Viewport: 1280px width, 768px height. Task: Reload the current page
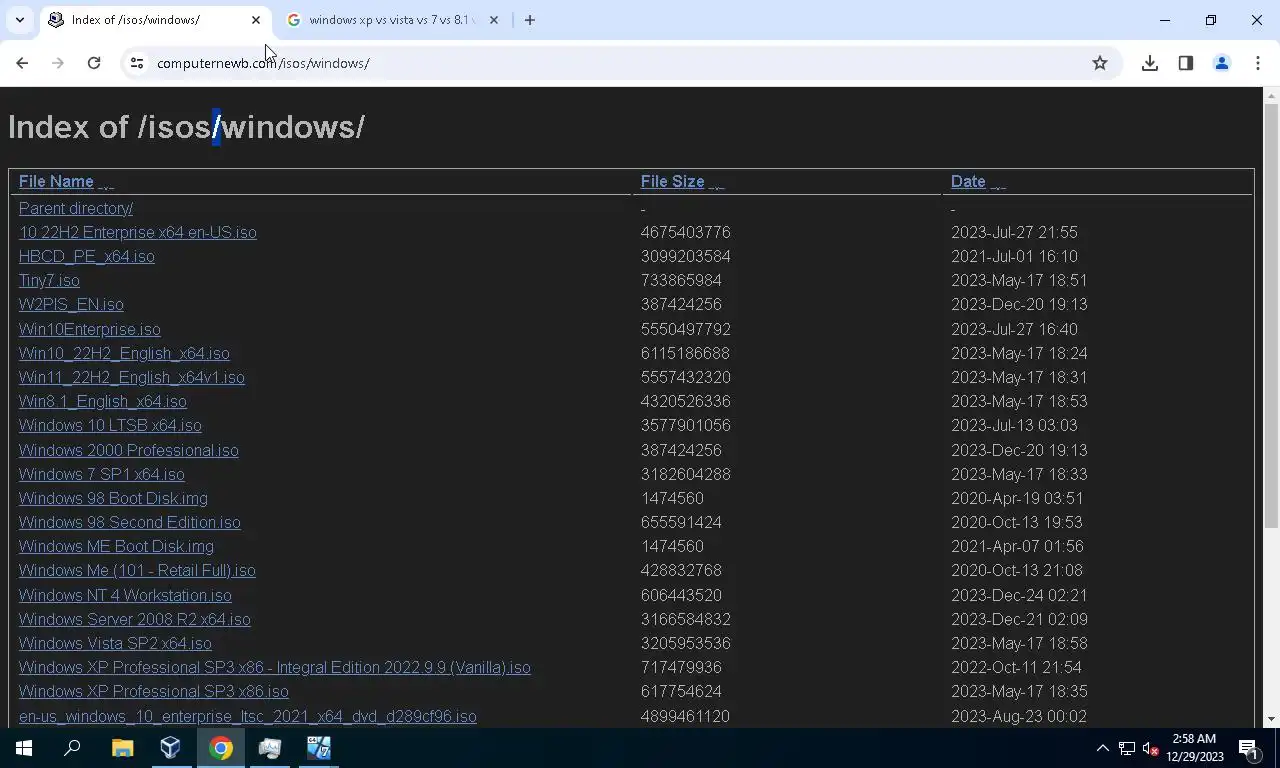pyautogui.click(x=94, y=63)
